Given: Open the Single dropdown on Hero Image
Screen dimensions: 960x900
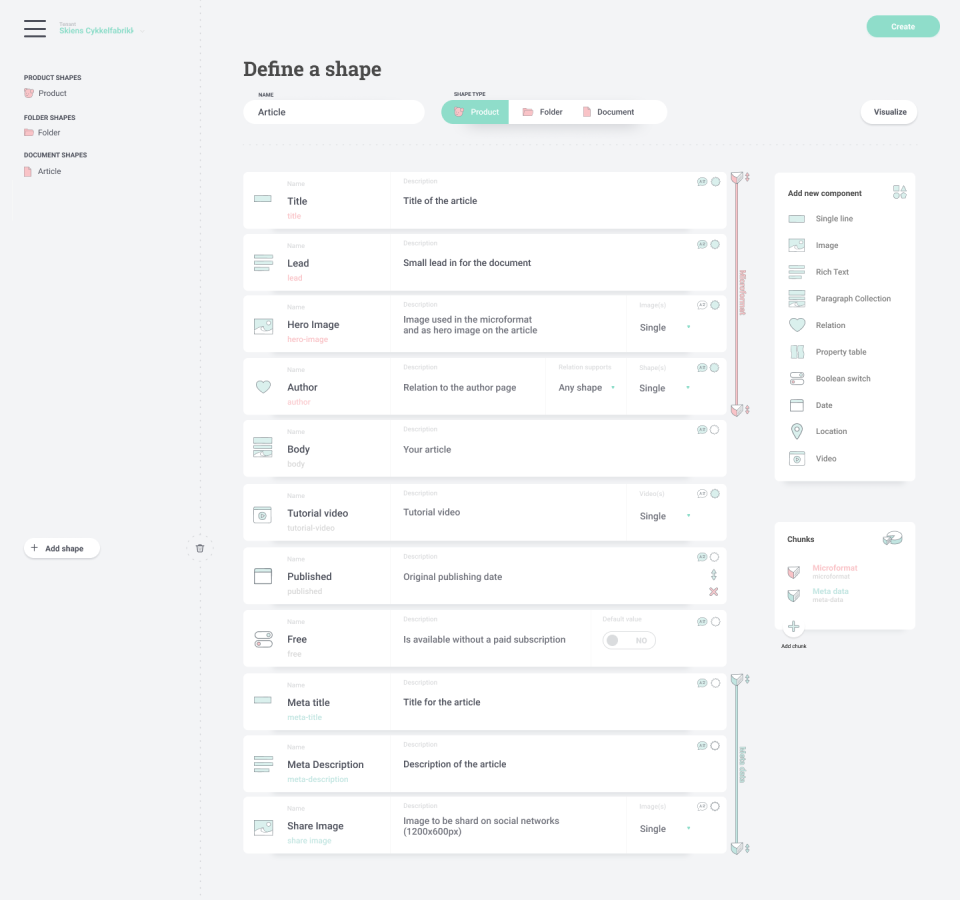Looking at the screenshot, I should [x=657, y=327].
